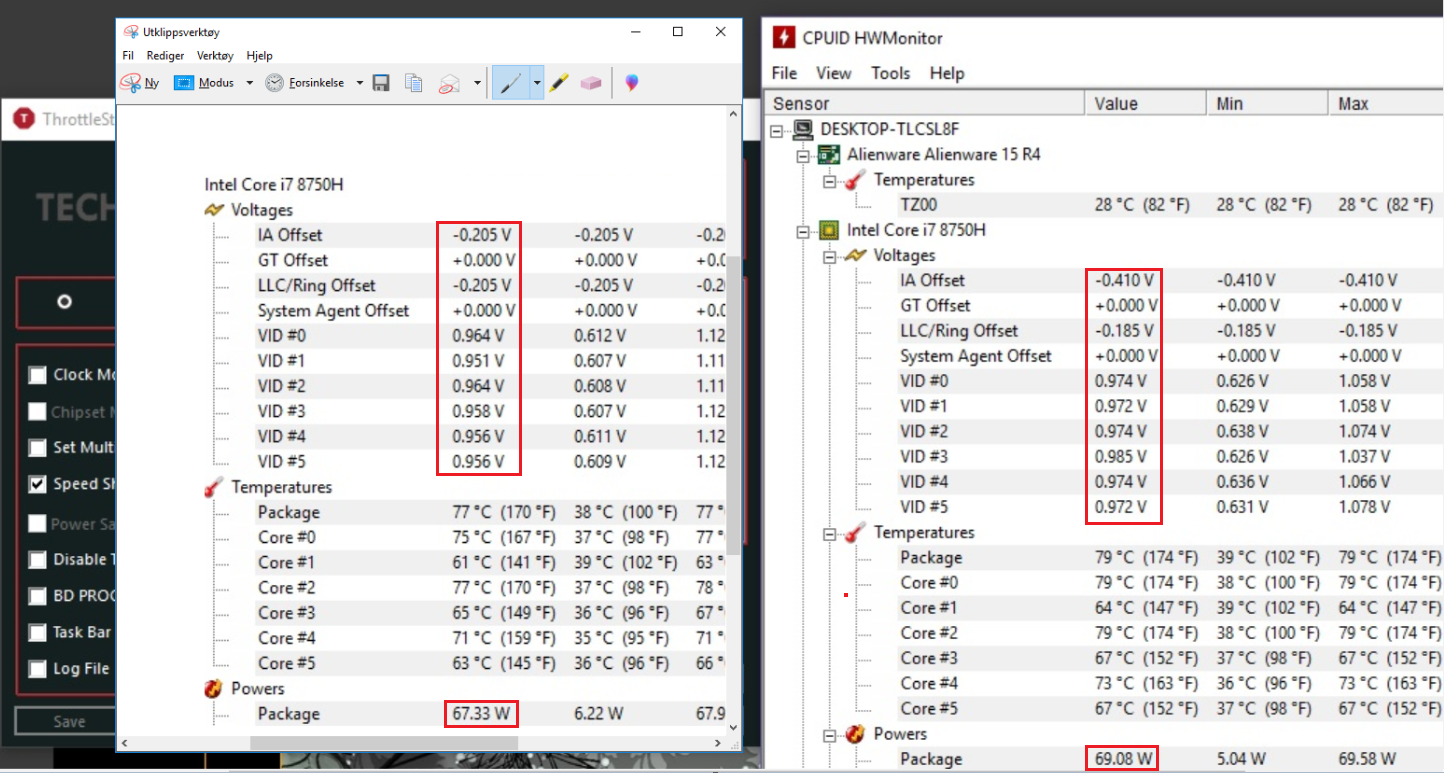Screen dimensions: 1444x773
Task: Toggle the Set Multiplier checkbox in ThrottleStop
Action: 38,448
